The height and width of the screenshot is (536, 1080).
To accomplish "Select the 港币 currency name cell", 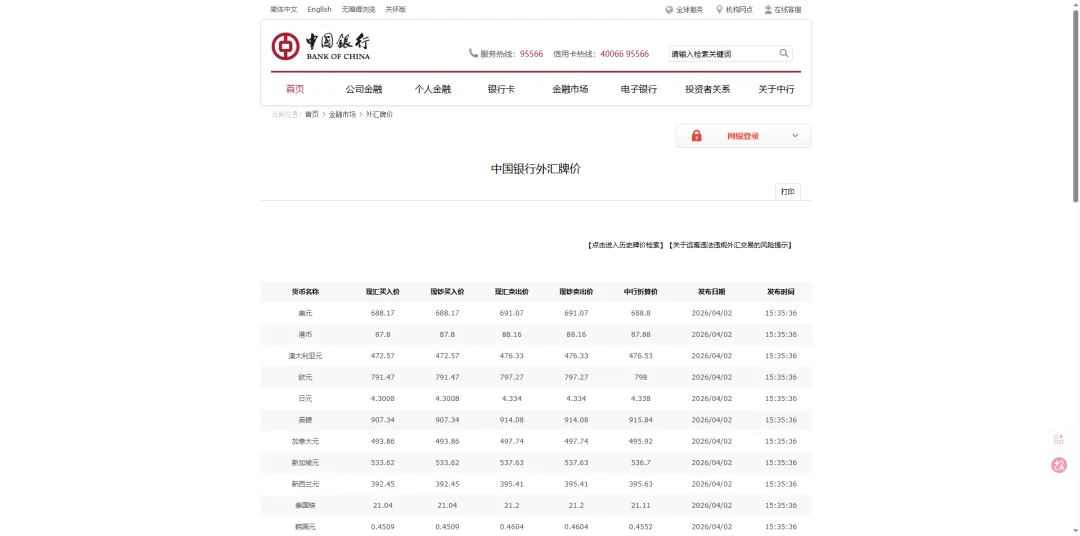I will [305, 335].
